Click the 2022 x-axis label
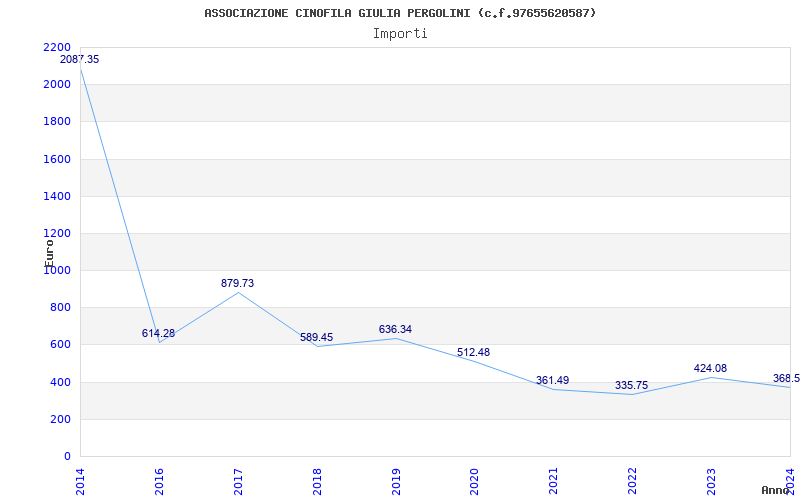 point(633,482)
